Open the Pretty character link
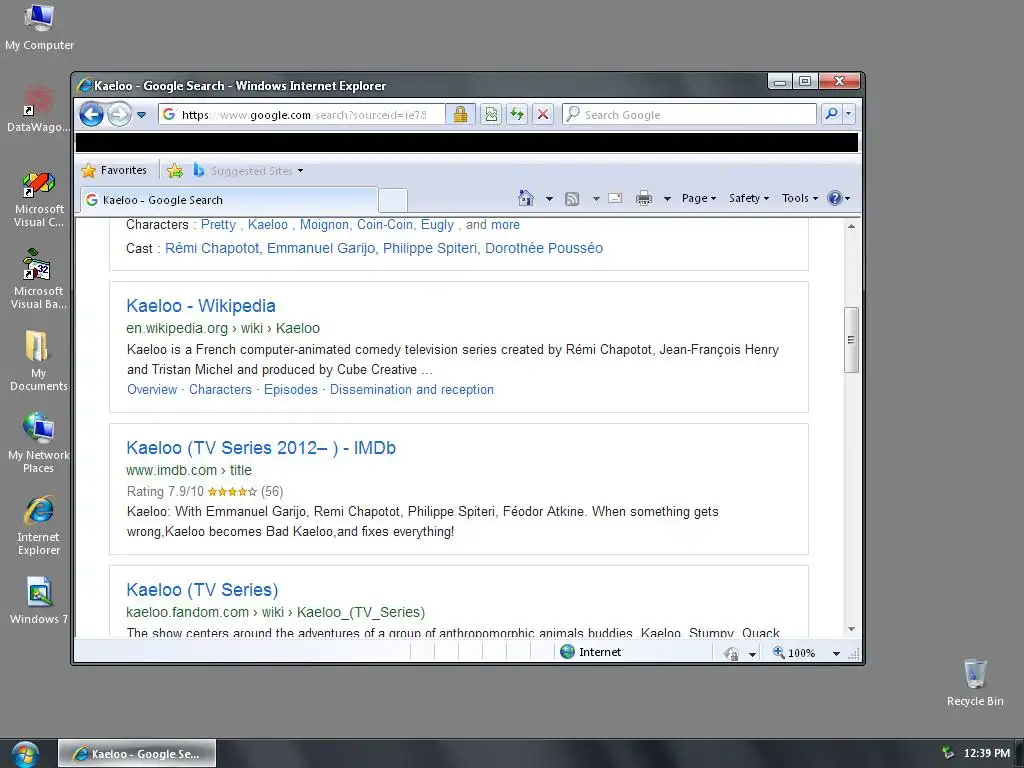 (x=218, y=225)
